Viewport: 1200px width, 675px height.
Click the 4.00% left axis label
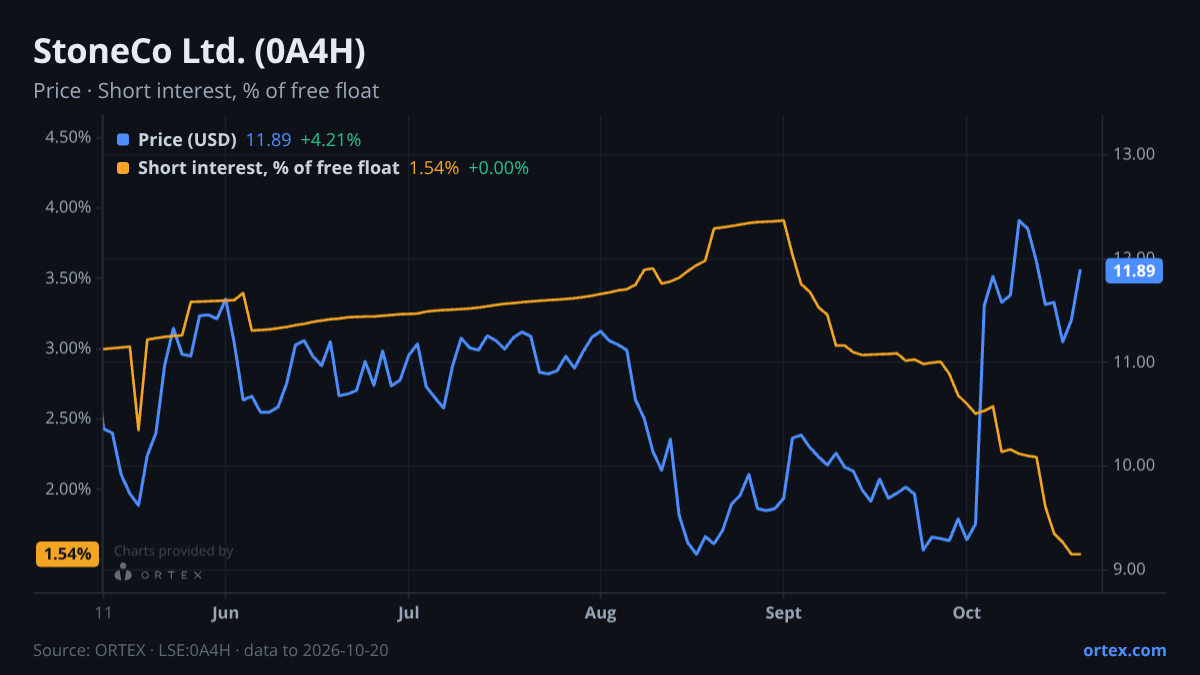pos(68,208)
